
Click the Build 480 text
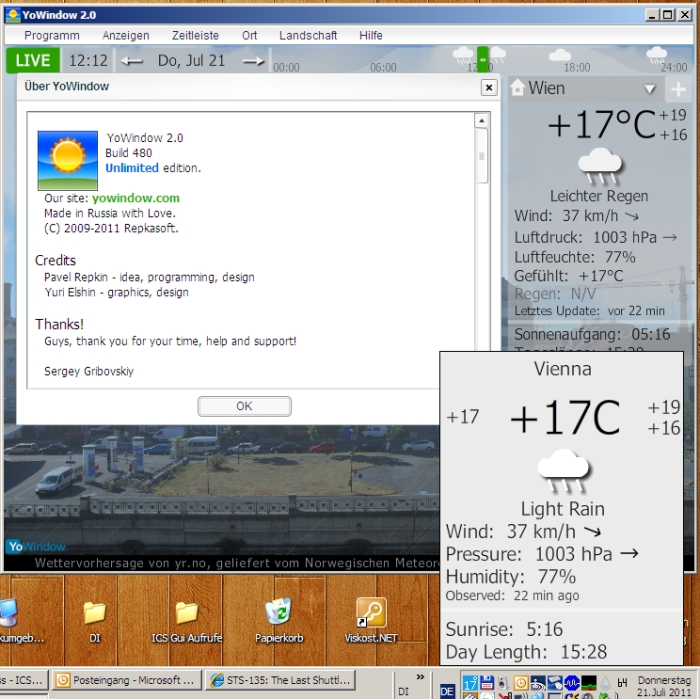click(x=129, y=153)
